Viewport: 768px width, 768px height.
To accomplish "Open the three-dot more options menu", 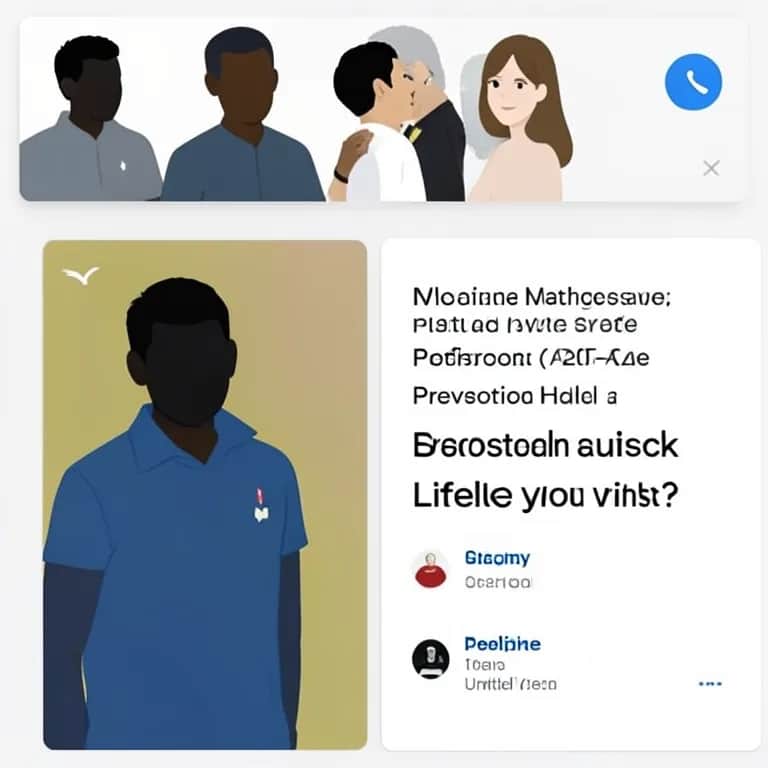I will [710, 683].
